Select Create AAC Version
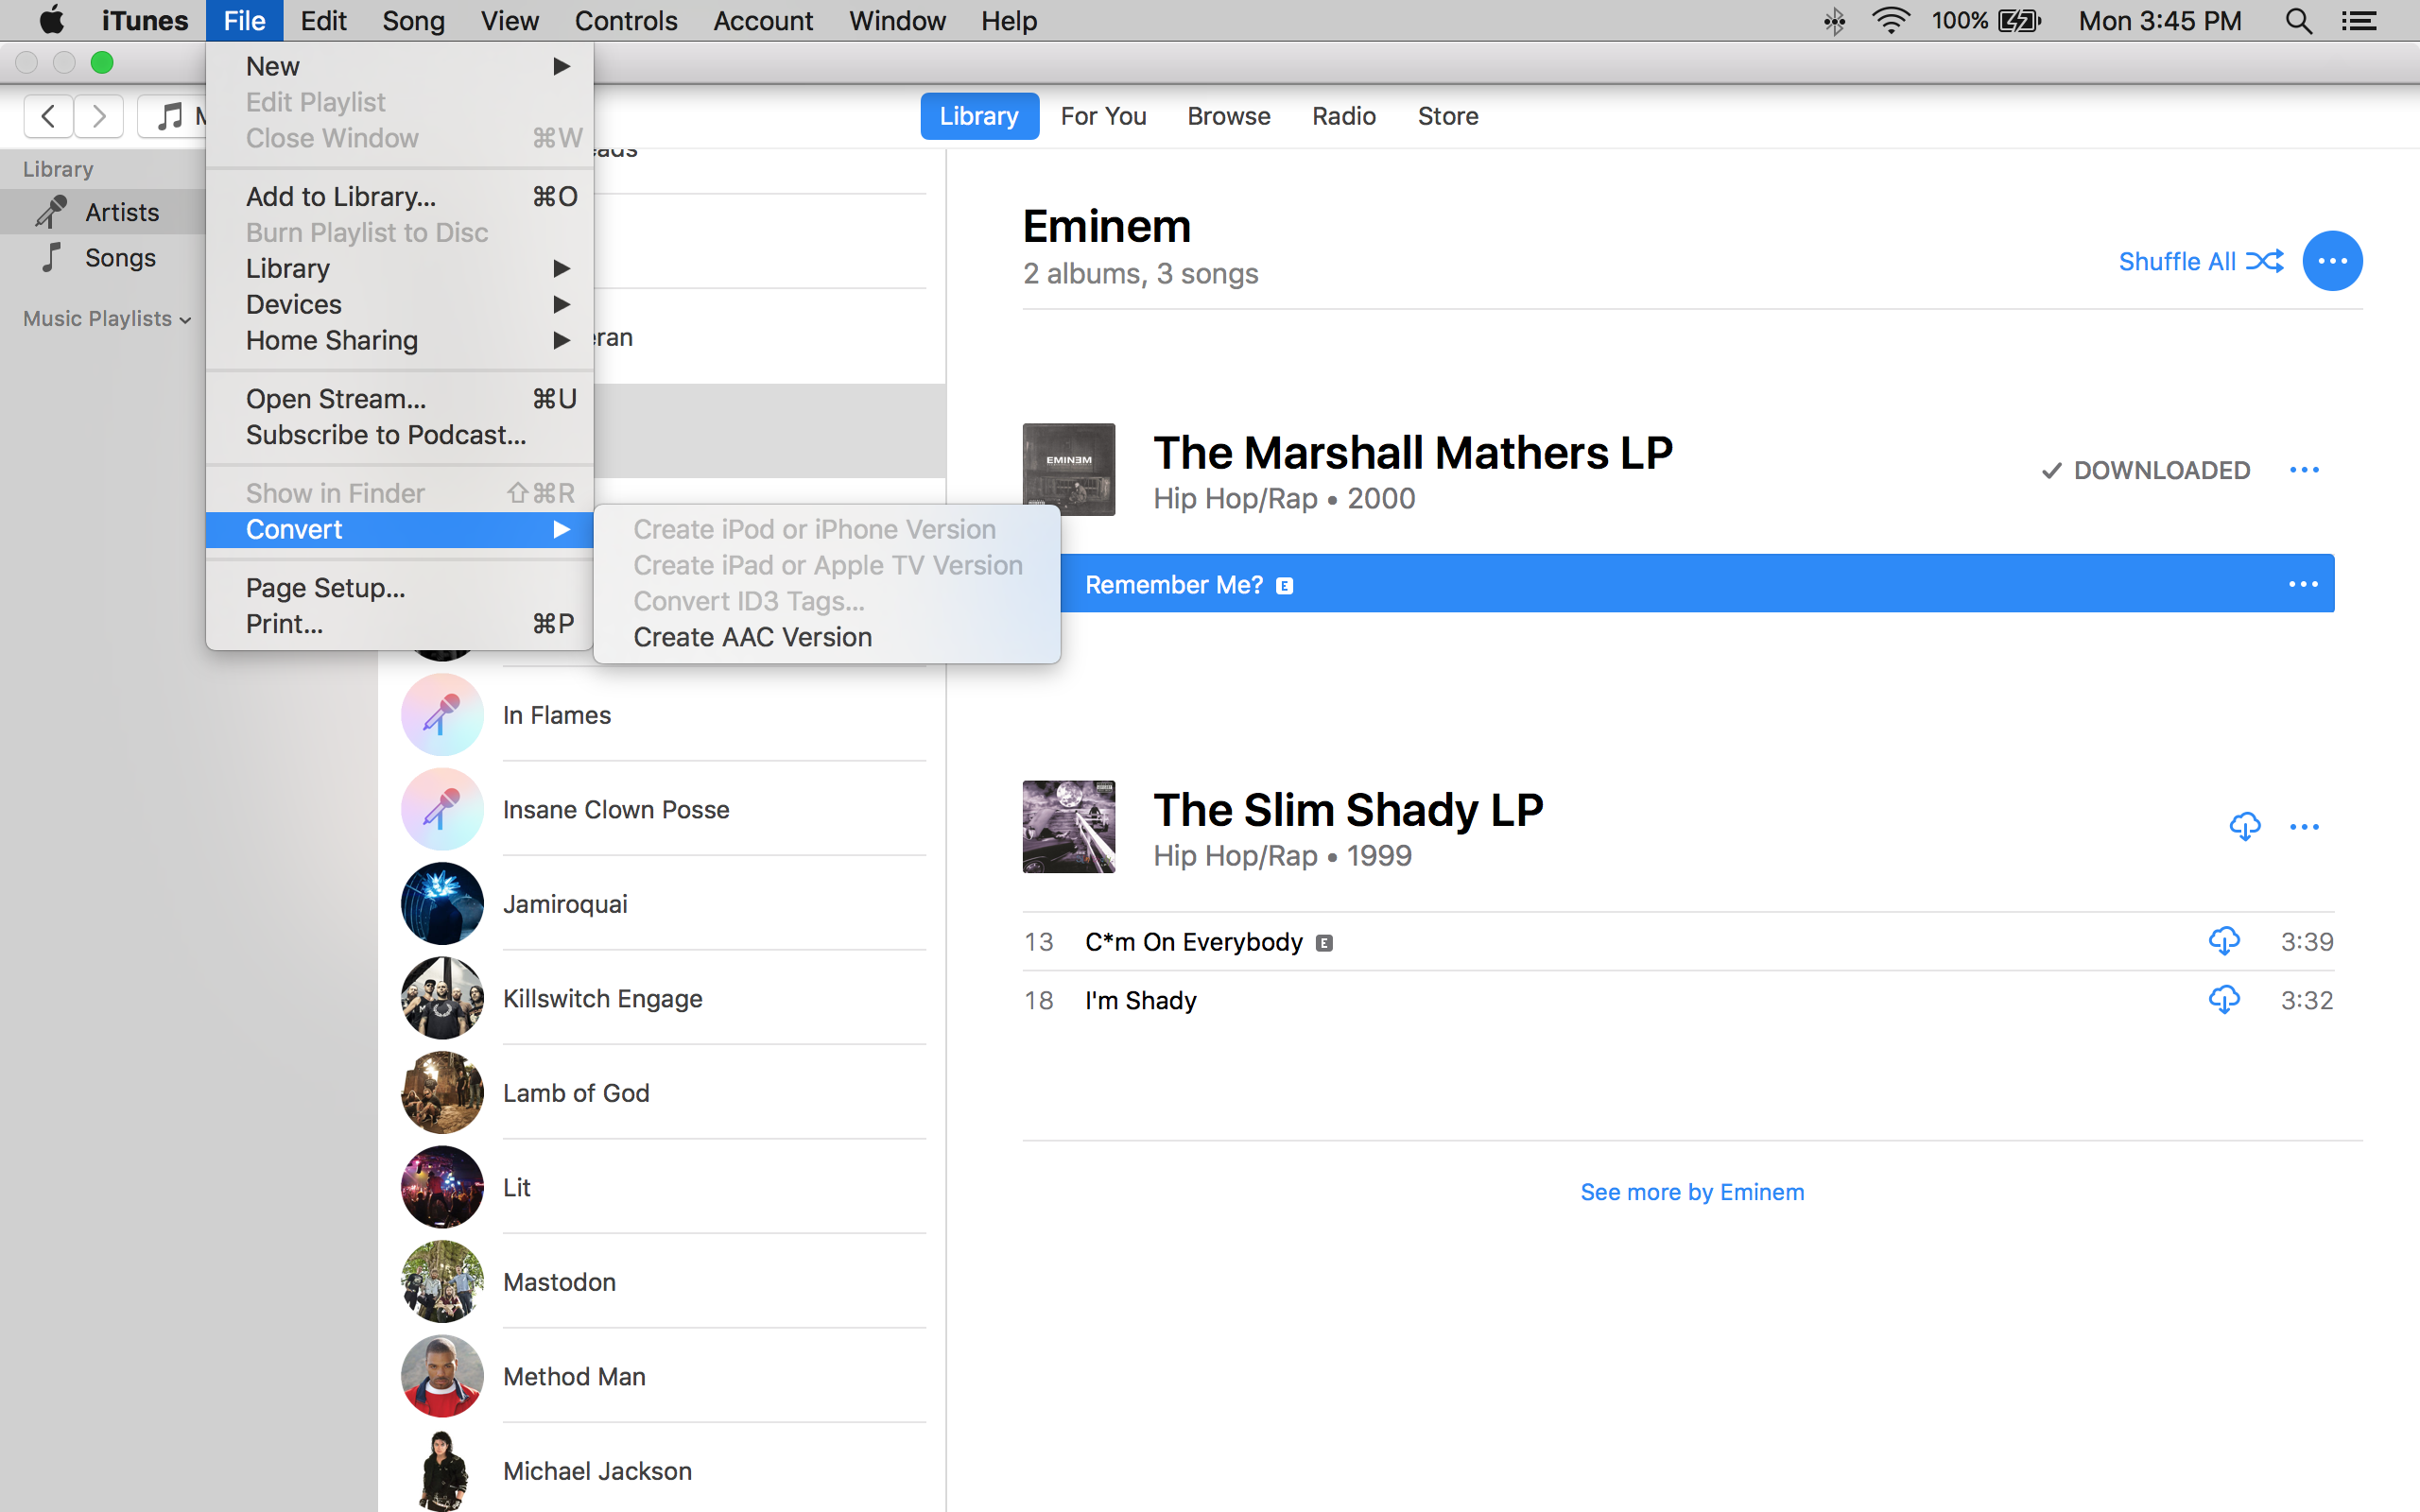 [752, 637]
